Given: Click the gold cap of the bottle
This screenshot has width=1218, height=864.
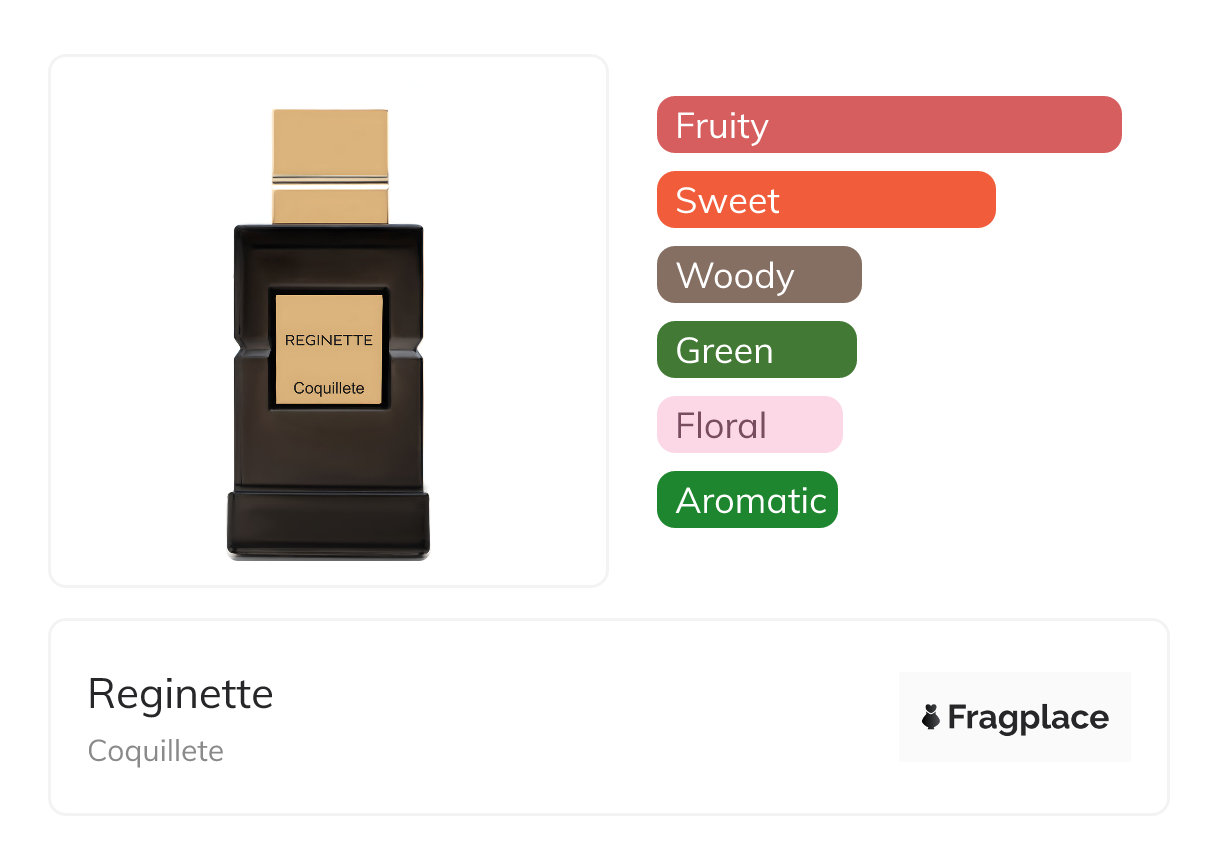Looking at the screenshot, I should point(330,142).
